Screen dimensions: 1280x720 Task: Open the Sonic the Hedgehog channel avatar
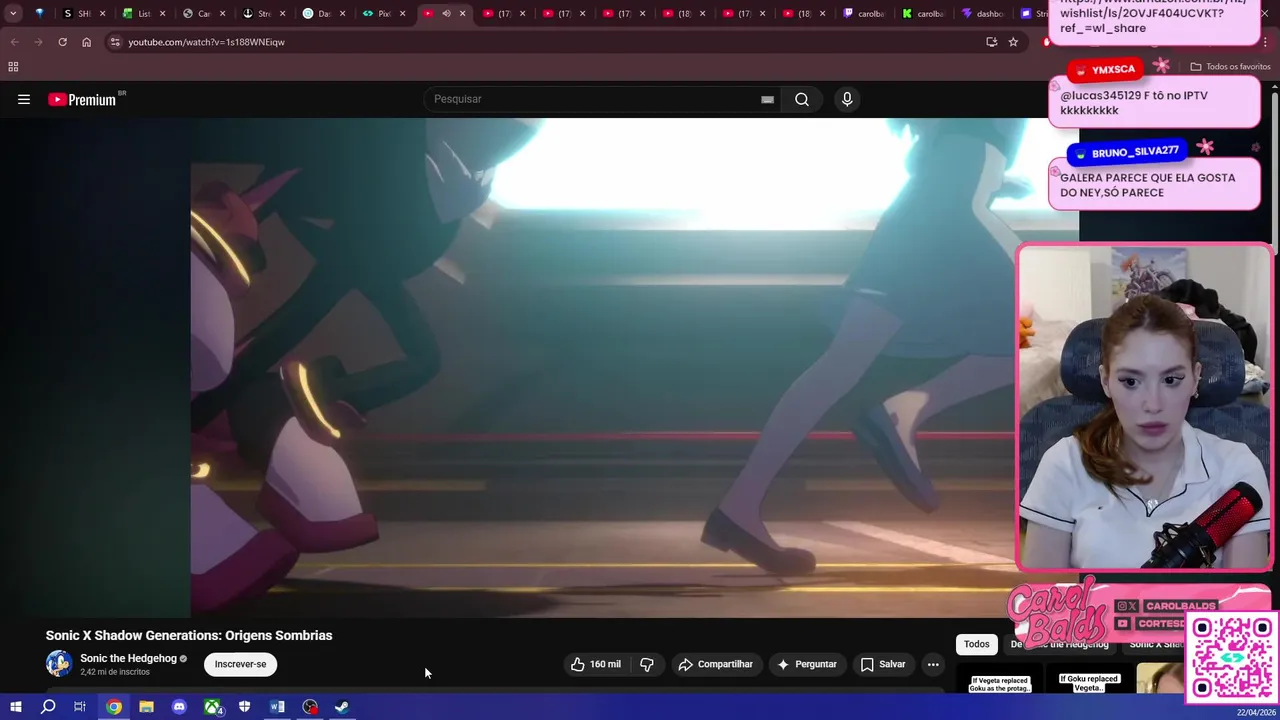click(x=59, y=663)
